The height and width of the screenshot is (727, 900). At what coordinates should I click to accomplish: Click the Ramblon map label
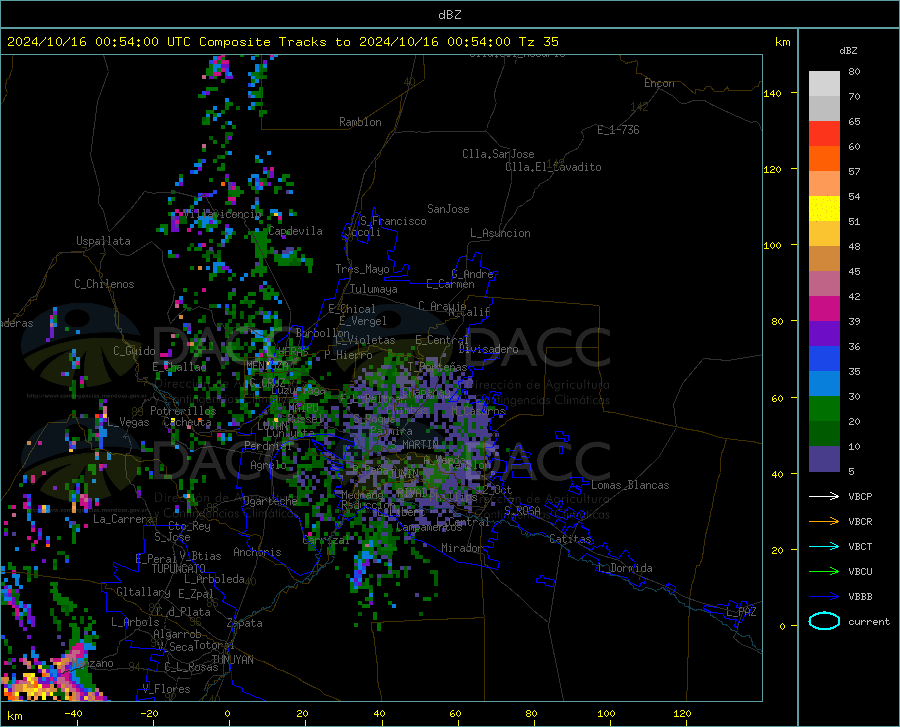coord(360,122)
